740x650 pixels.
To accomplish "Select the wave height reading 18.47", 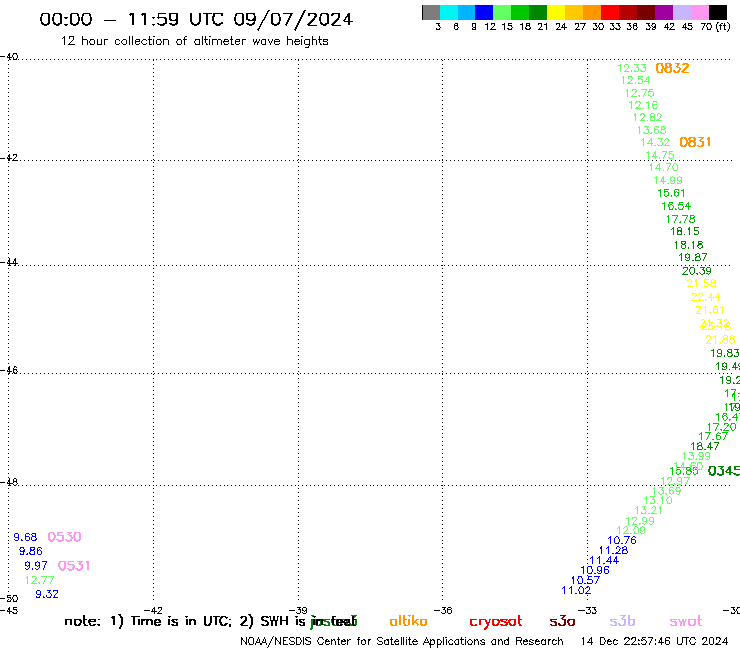I will pos(705,446).
